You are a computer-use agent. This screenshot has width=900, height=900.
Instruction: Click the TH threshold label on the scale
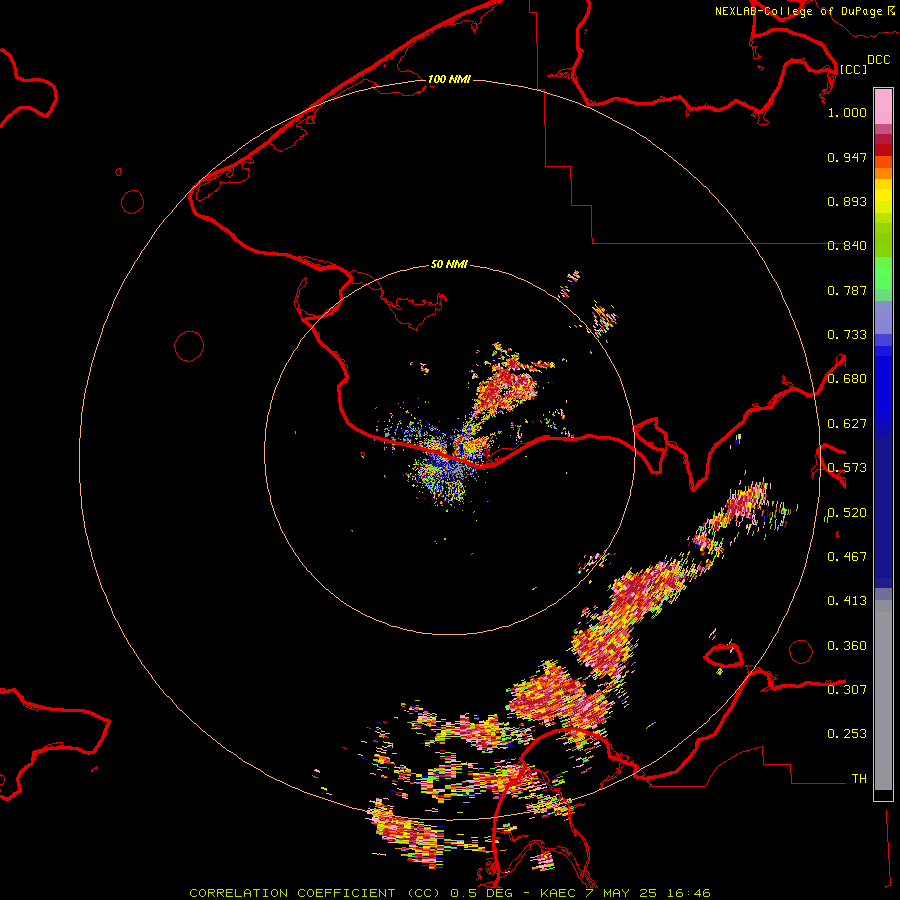(x=859, y=779)
